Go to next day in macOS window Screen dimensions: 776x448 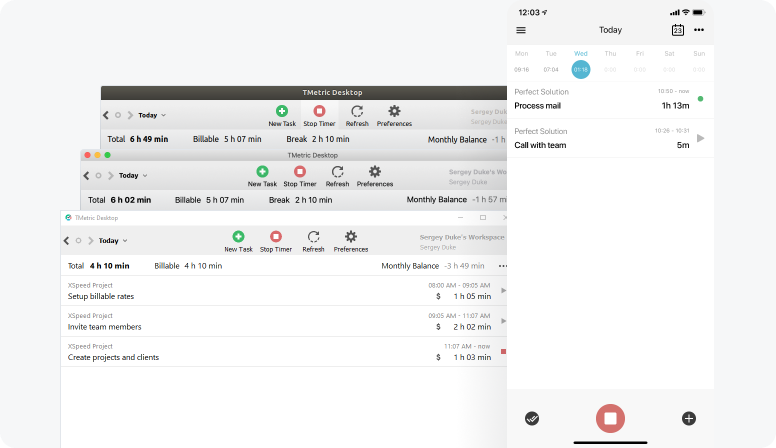click(x=110, y=175)
